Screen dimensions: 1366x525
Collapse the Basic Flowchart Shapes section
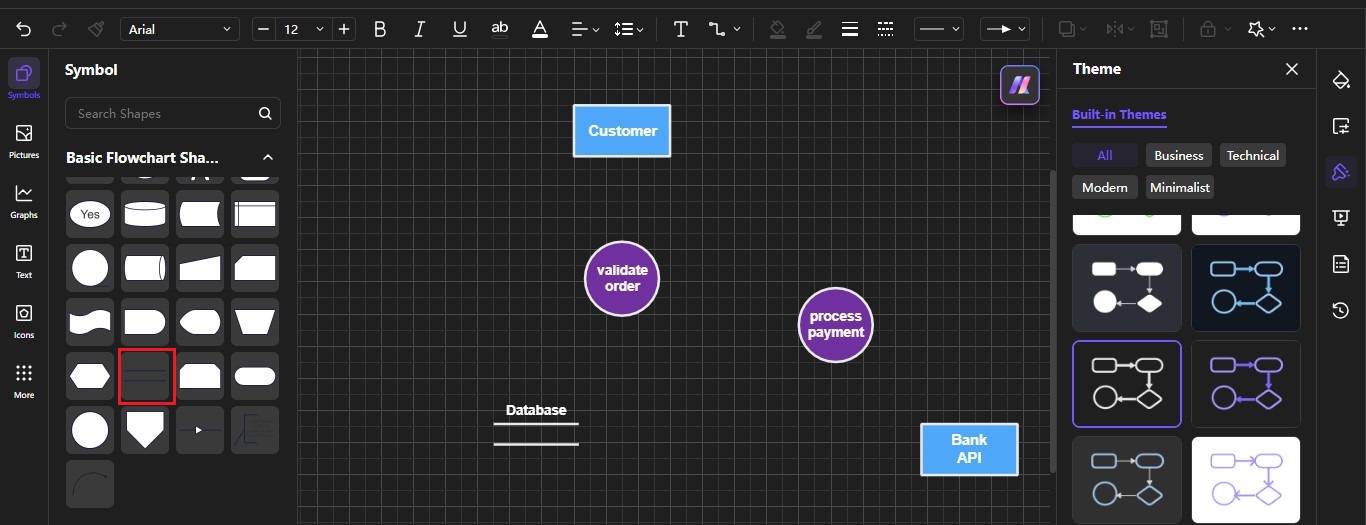tap(268, 158)
